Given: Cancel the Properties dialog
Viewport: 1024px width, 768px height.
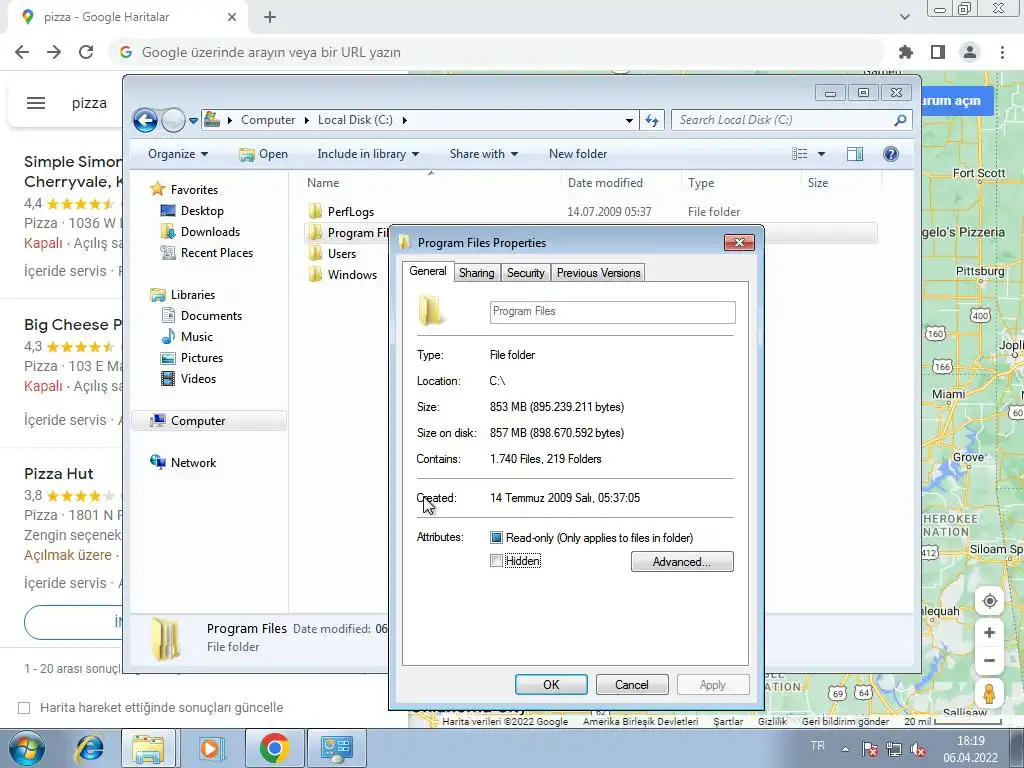Looking at the screenshot, I should coord(632,684).
